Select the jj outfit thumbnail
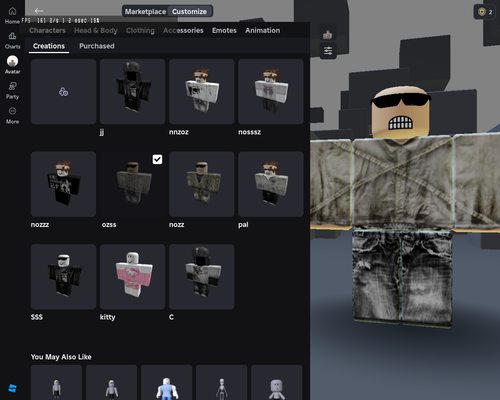Viewport: 500px width, 400px height. [x=132, y=92]
